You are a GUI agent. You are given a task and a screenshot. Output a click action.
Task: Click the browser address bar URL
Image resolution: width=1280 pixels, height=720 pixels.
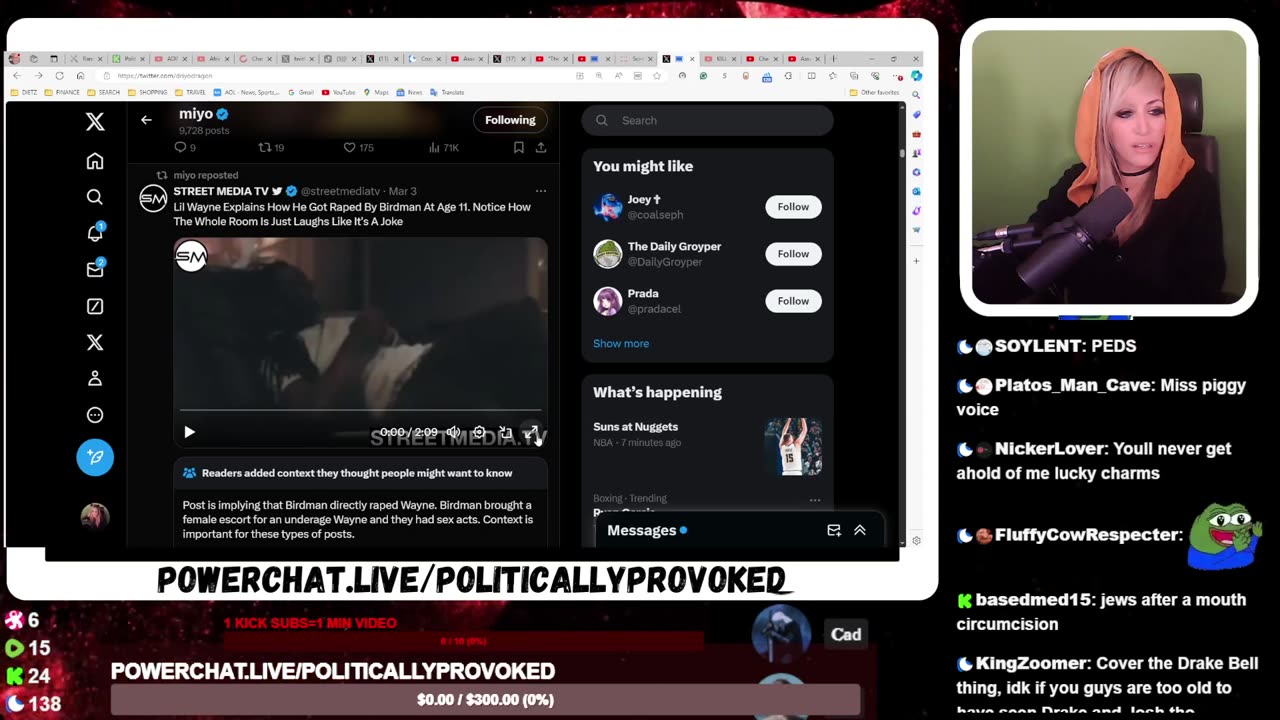(x=166, y=76)
